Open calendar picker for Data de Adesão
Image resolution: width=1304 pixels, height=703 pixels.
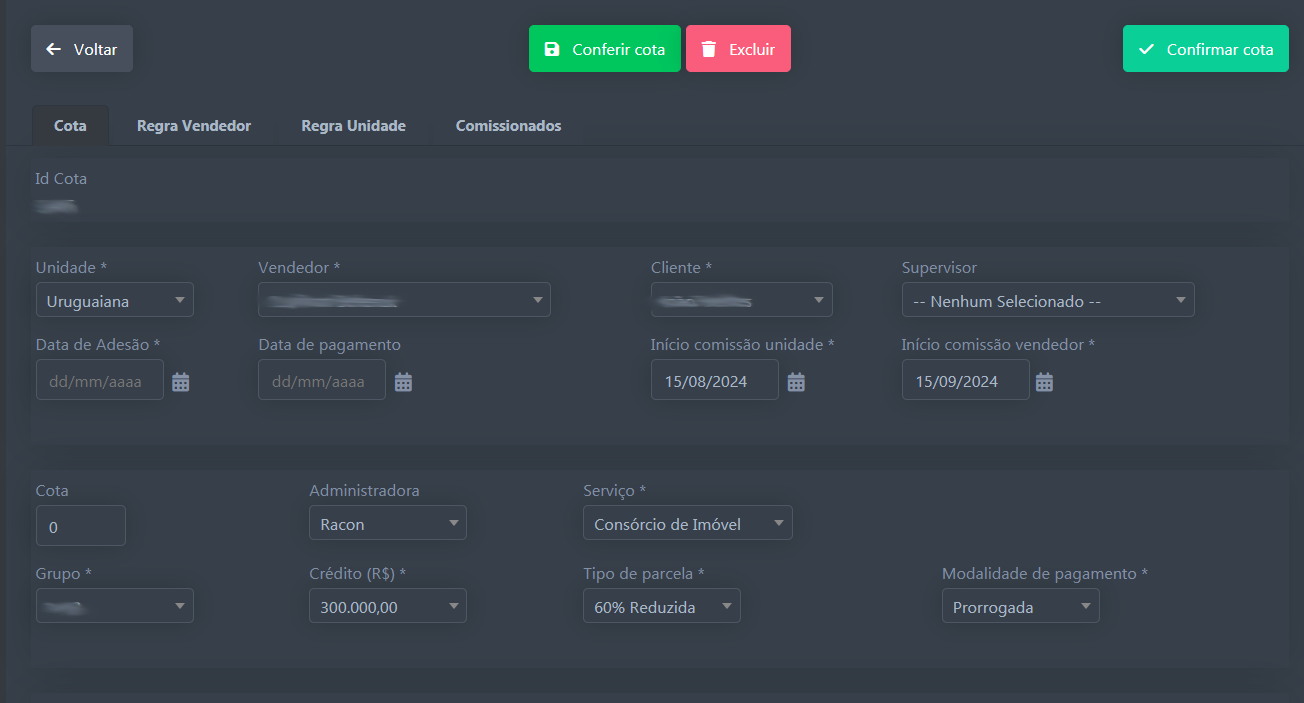click(181, 382)
